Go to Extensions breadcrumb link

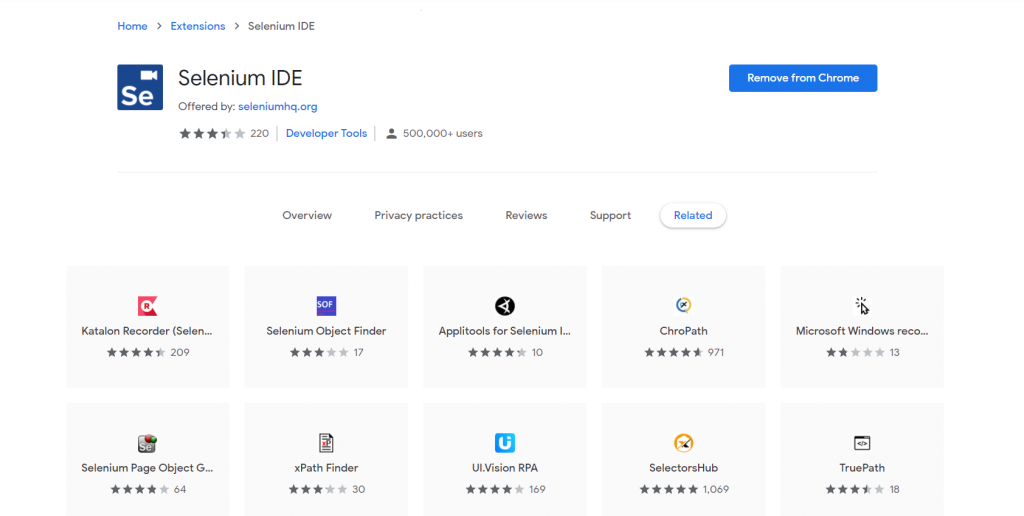point(198,26)
